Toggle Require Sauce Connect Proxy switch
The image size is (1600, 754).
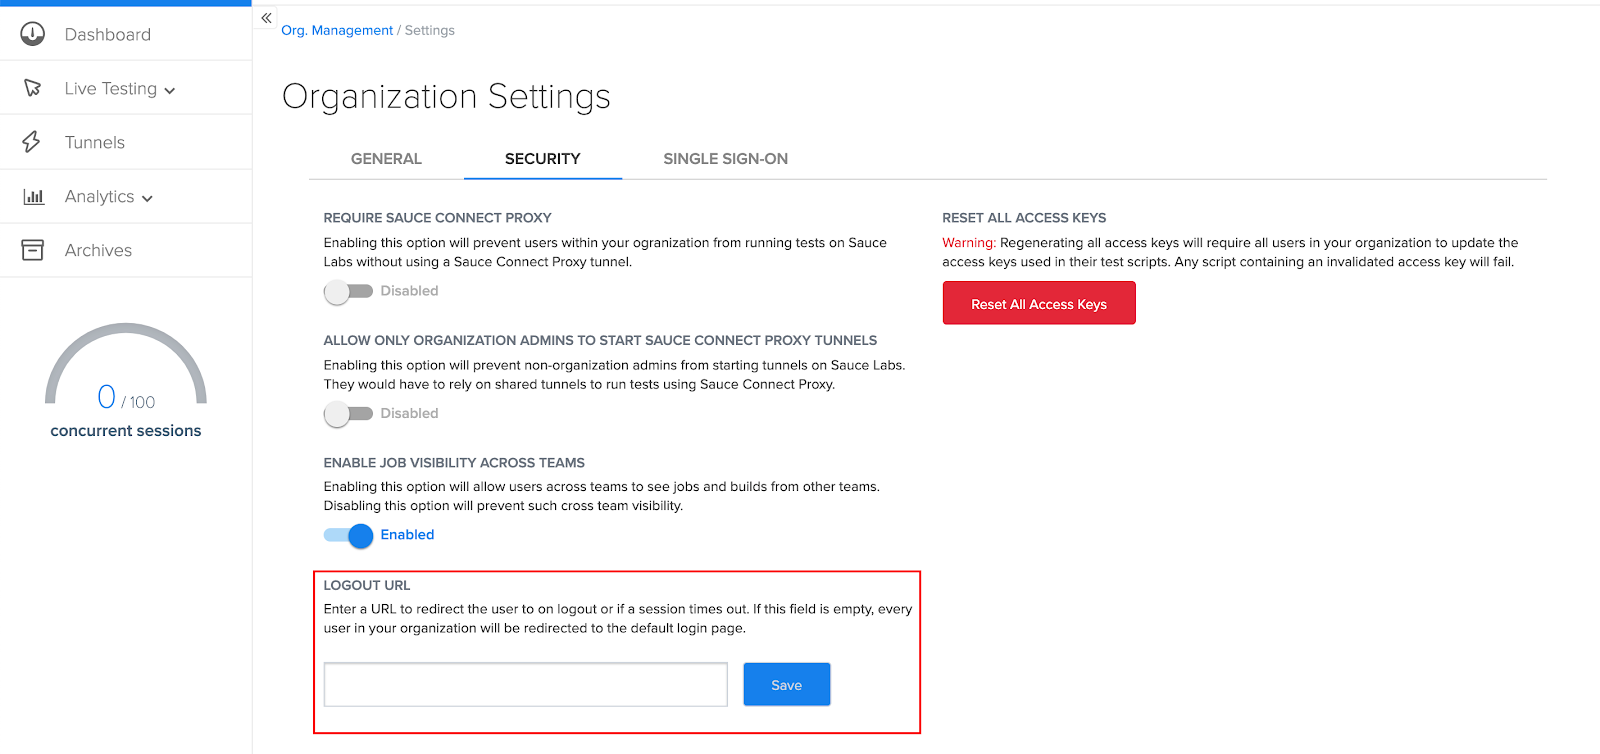pos(348,291)
